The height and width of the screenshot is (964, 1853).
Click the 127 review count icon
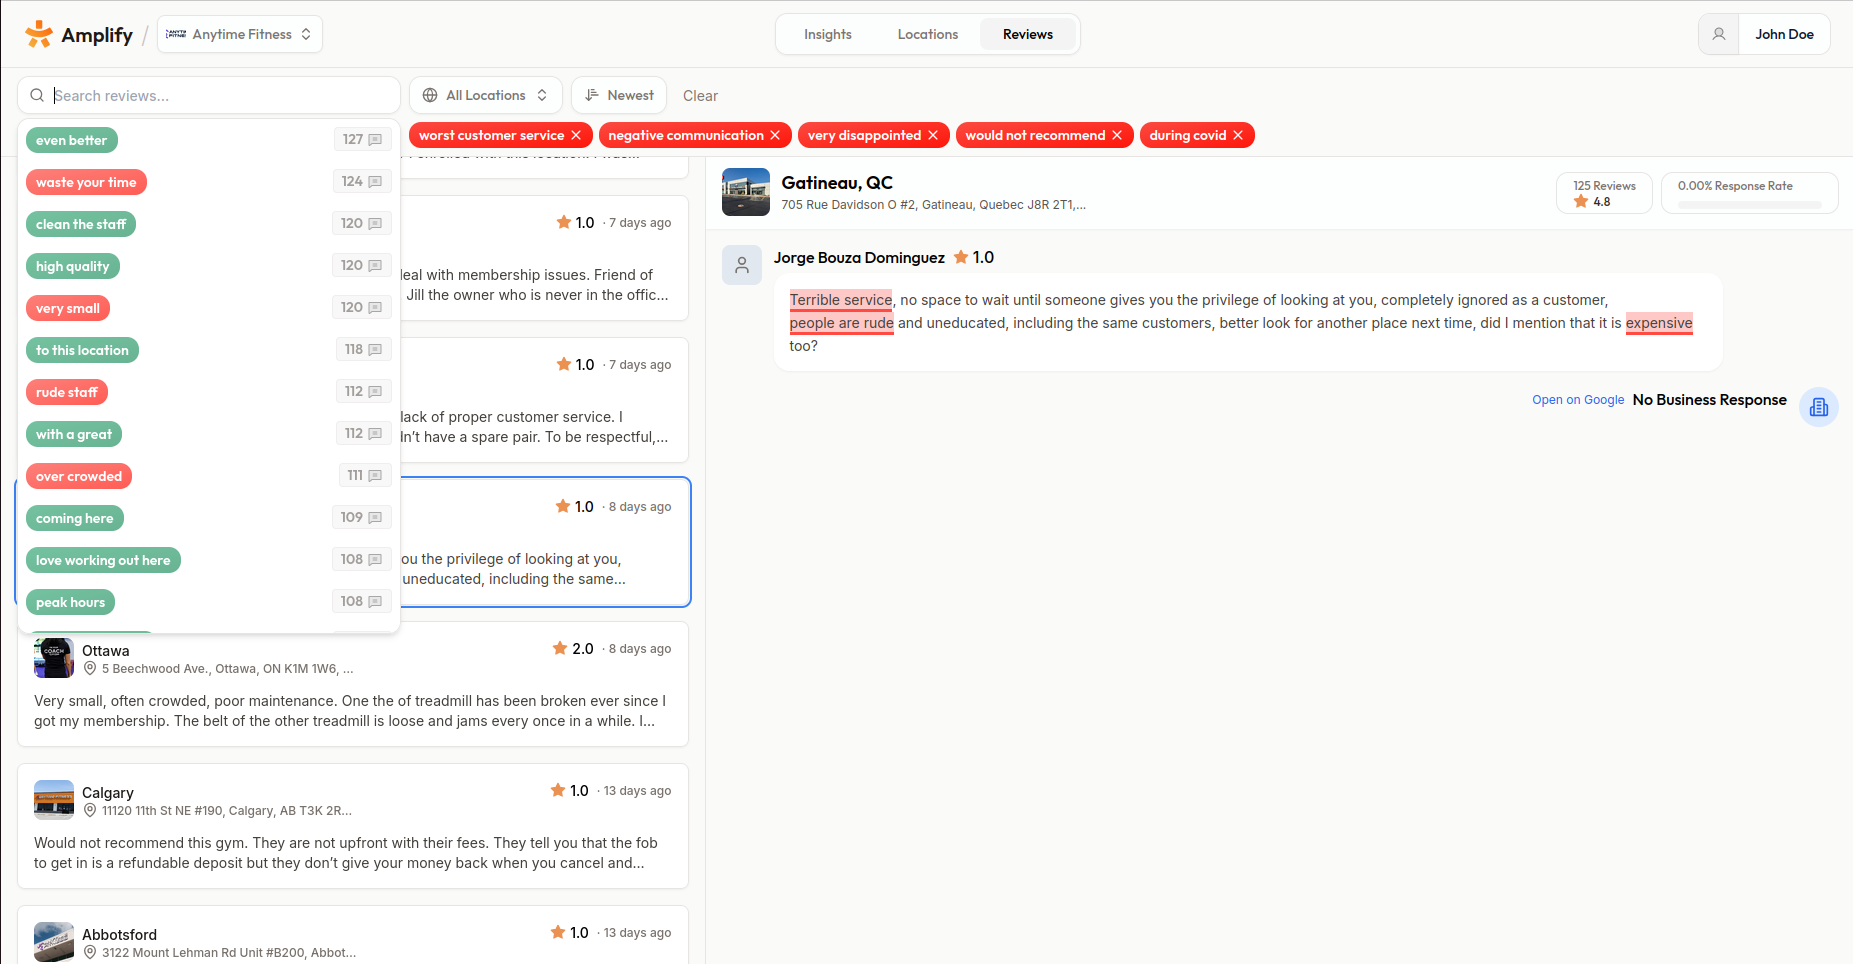click(x=375, y=140)
